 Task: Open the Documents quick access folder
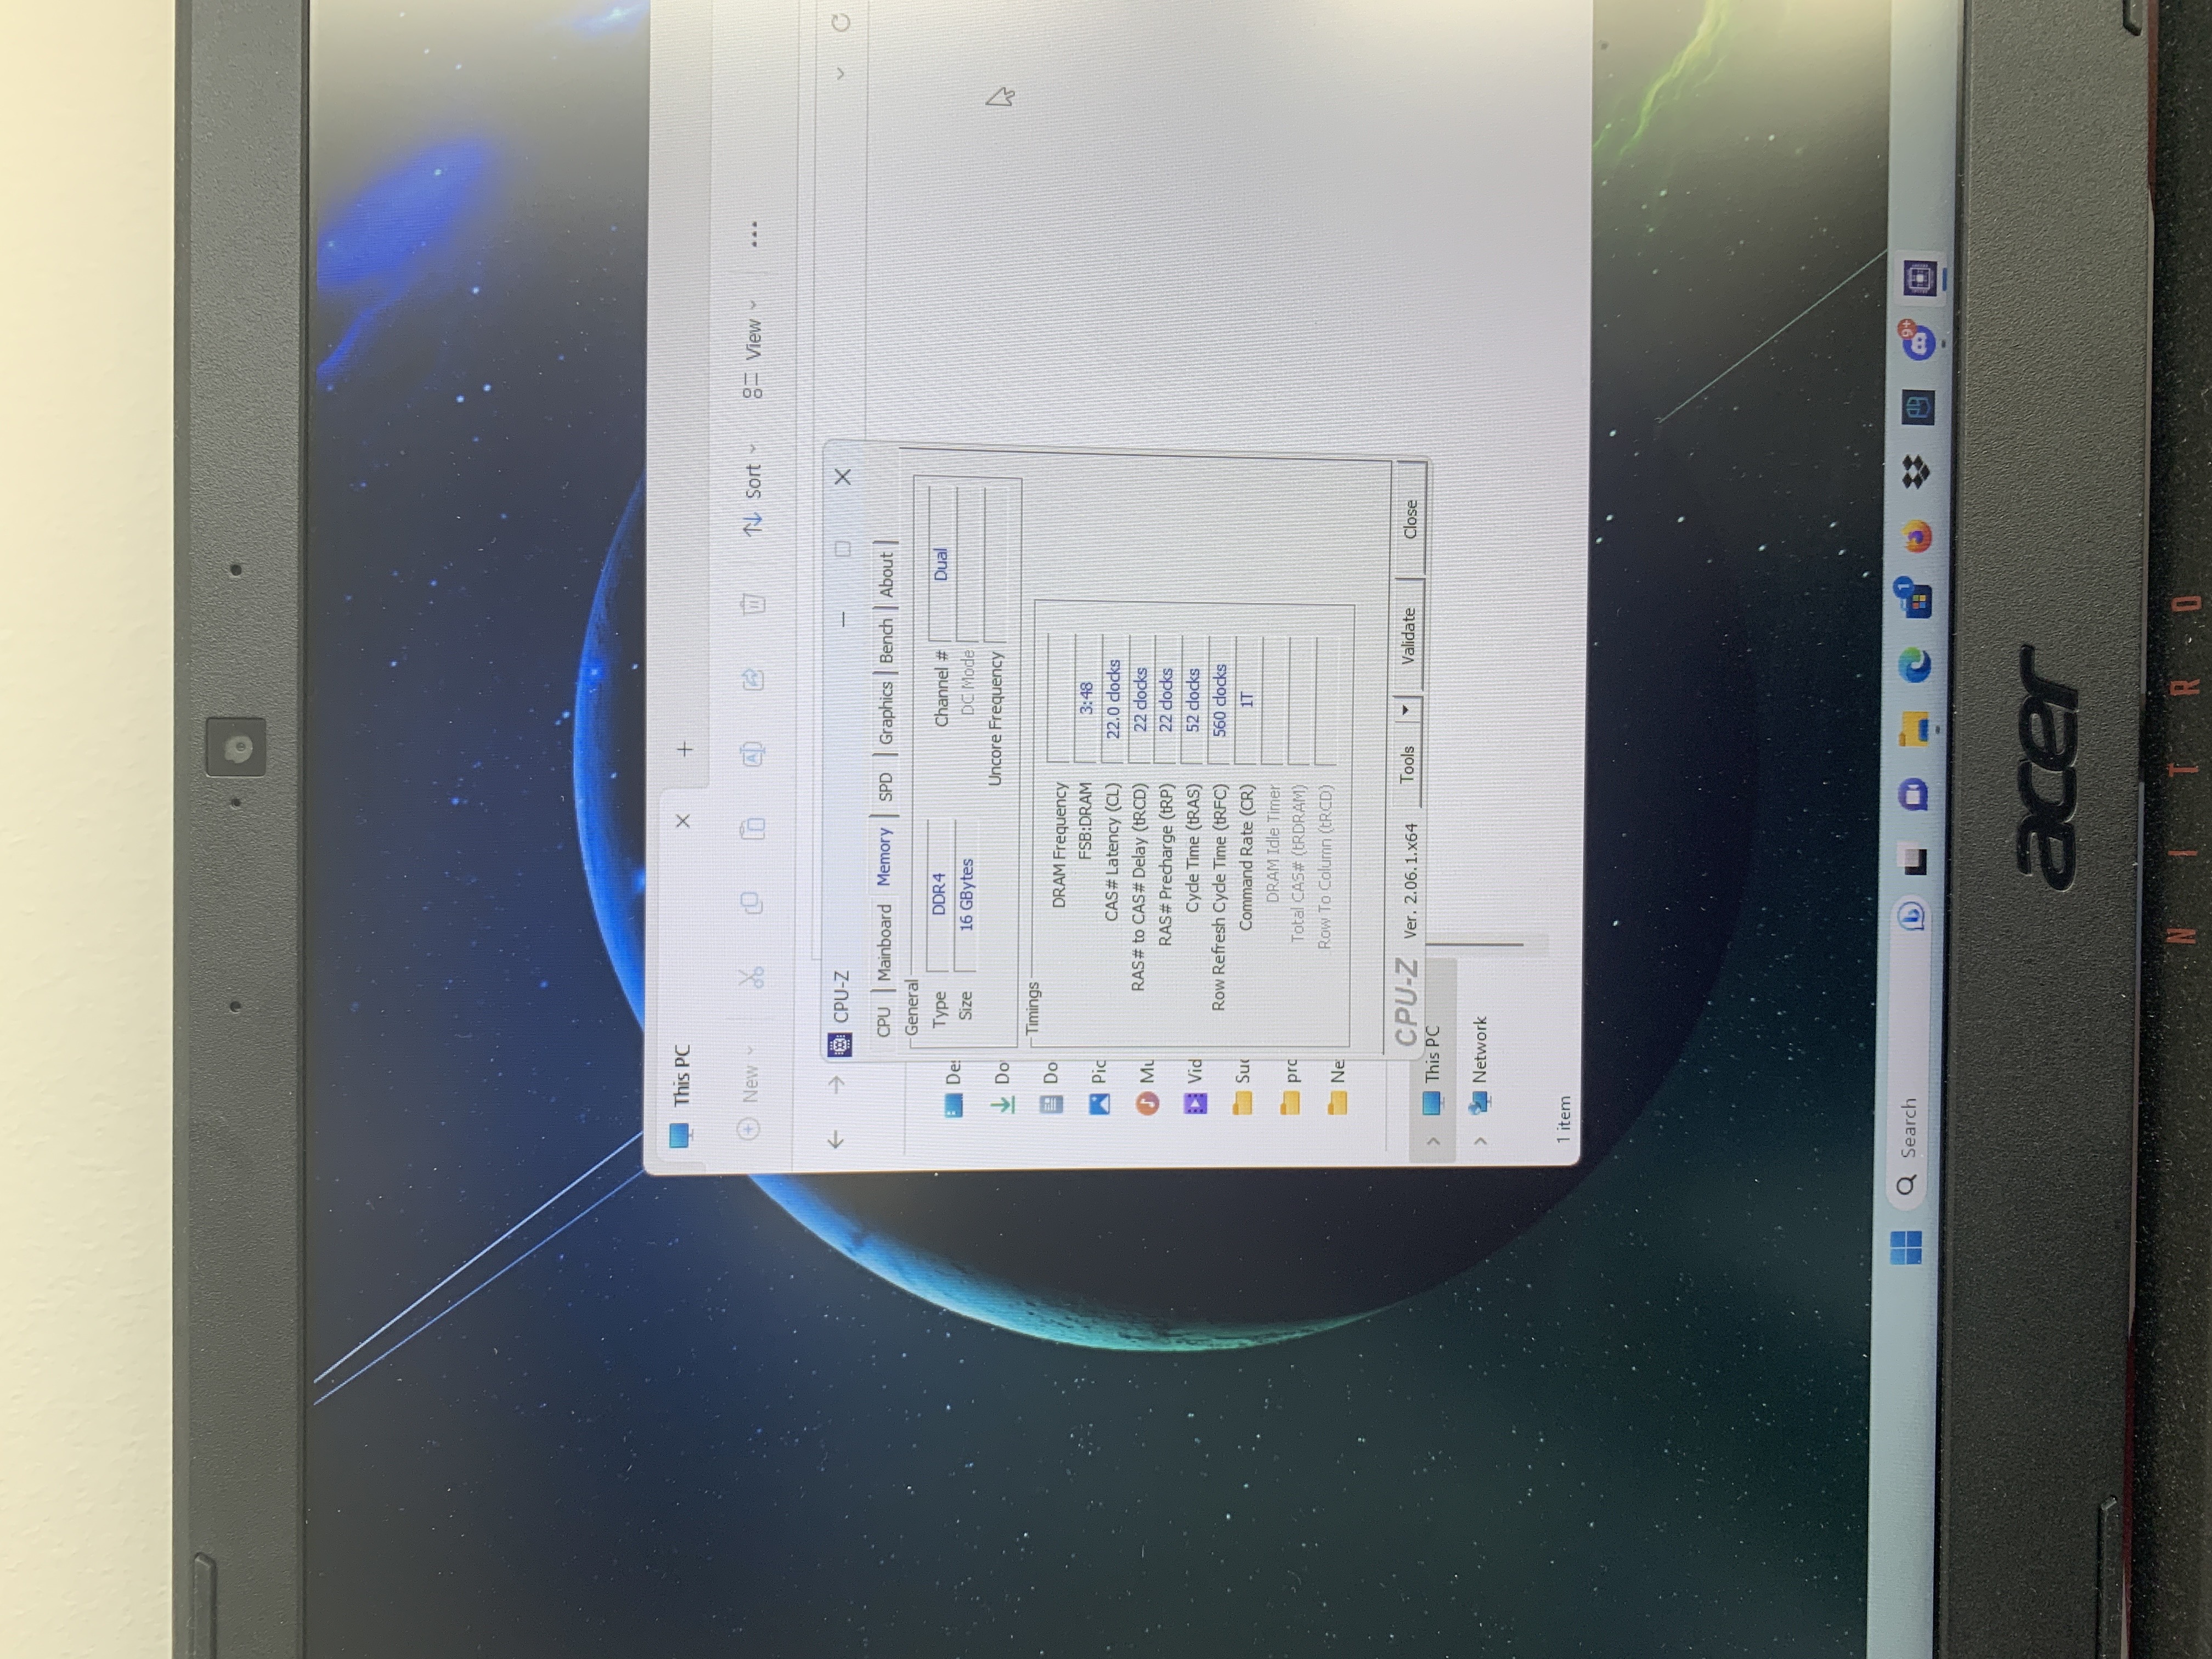tap(1051, 1087)
